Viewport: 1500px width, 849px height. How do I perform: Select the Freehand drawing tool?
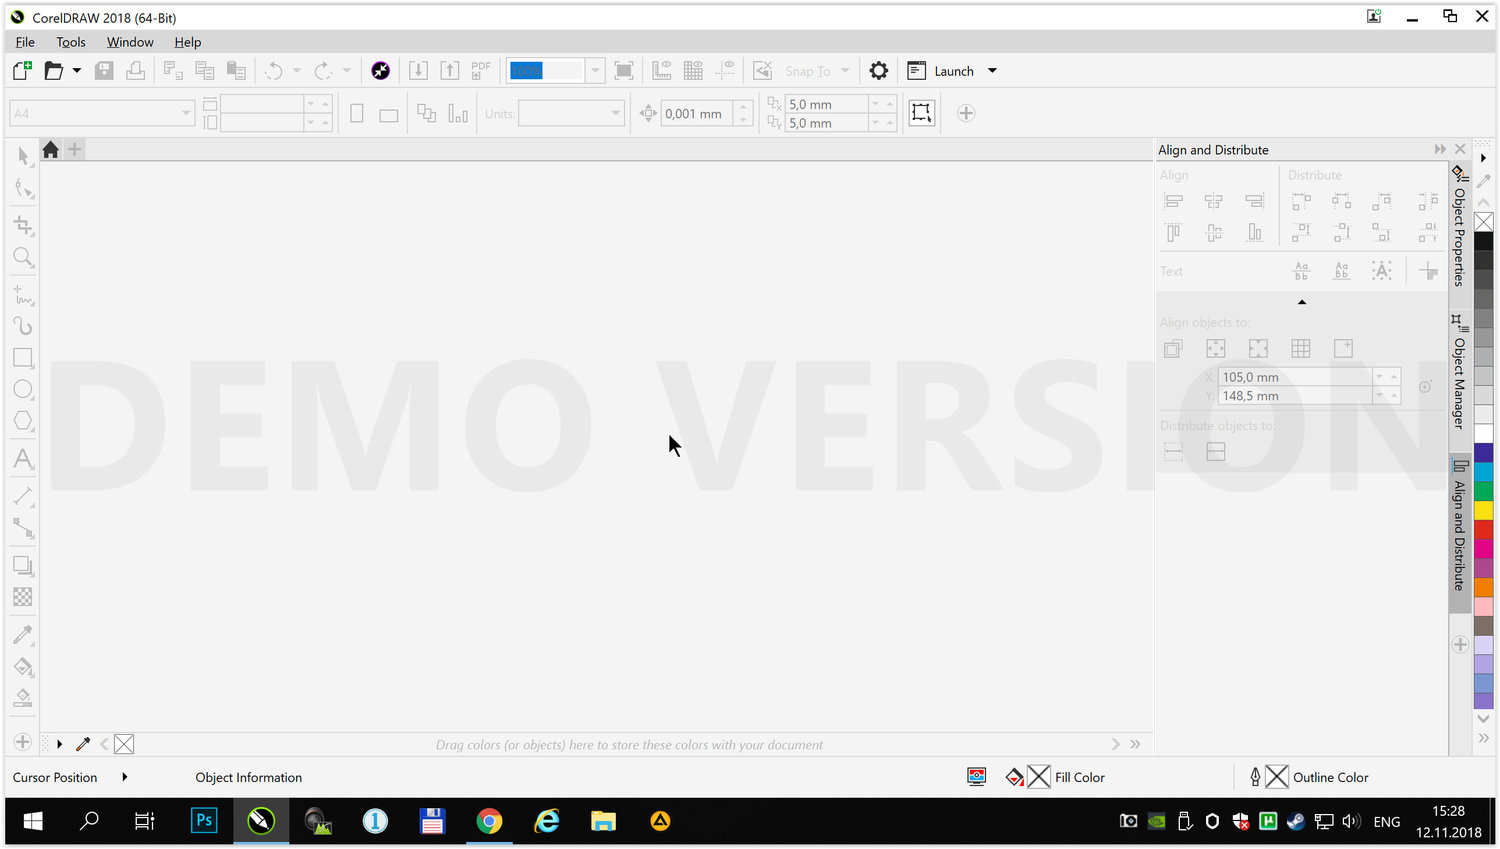pos(23,294)
